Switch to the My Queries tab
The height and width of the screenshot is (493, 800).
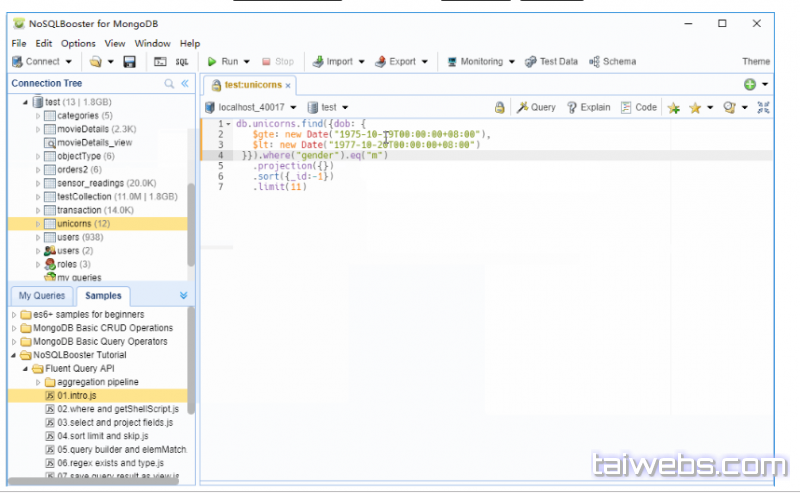coord(41,295)
